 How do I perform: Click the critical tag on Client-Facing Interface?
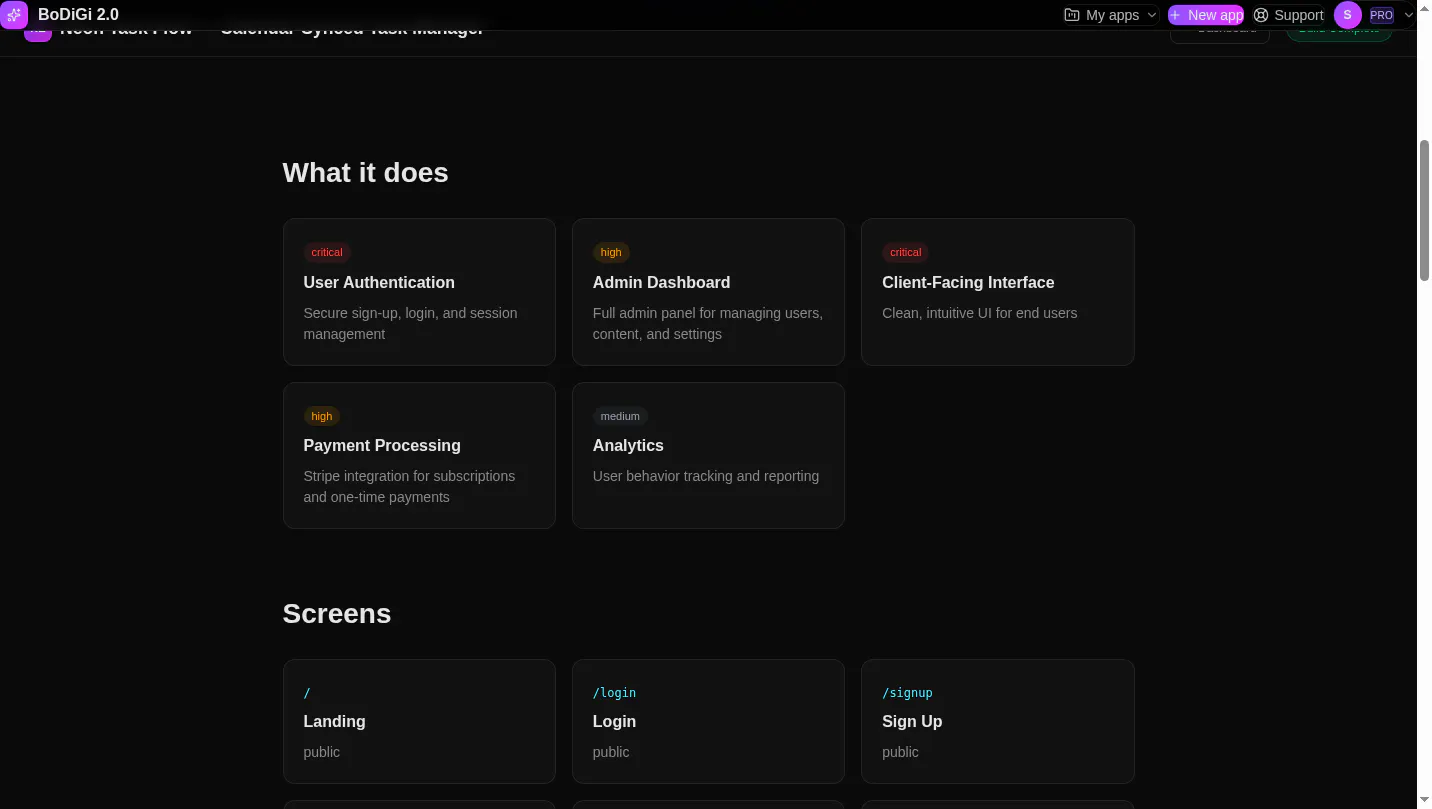(905, 252)
